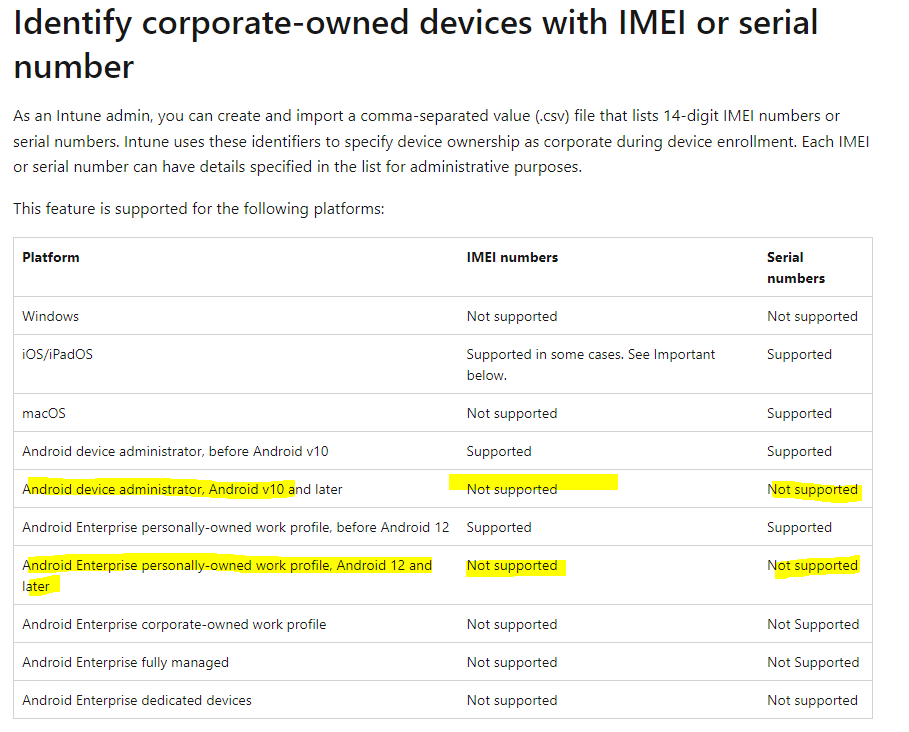Click the macOS platform cell
The height and width of the screenshot is (732, 909).
[44, 413]
